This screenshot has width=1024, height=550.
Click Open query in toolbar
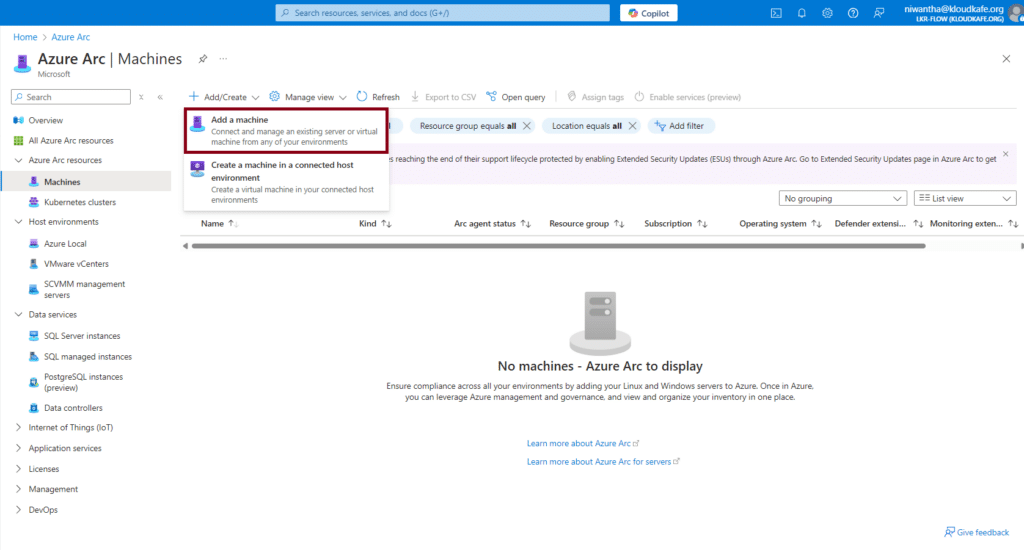516,97
